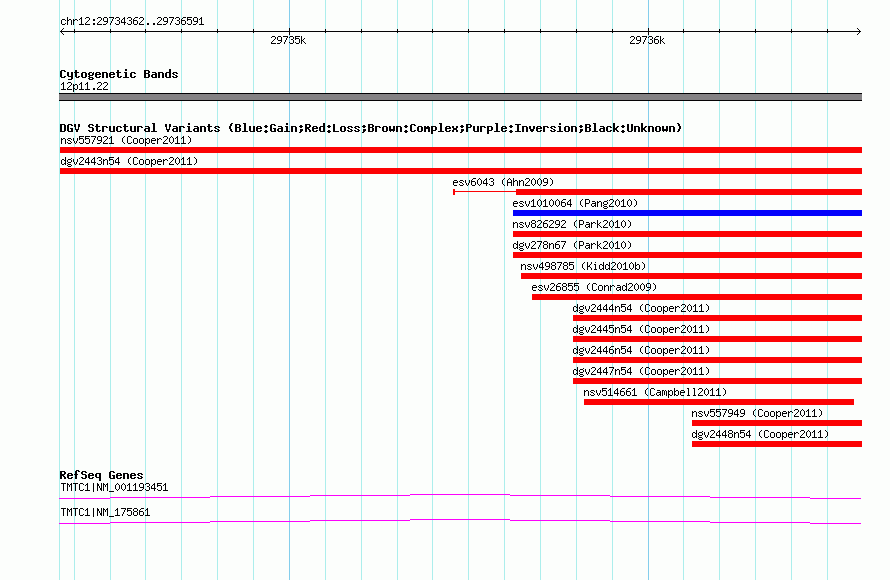This screenshot has width=890, height=580.
Task: Click the magenta TMTC1 NM_175861 gene line
Action: pos(460,522)
